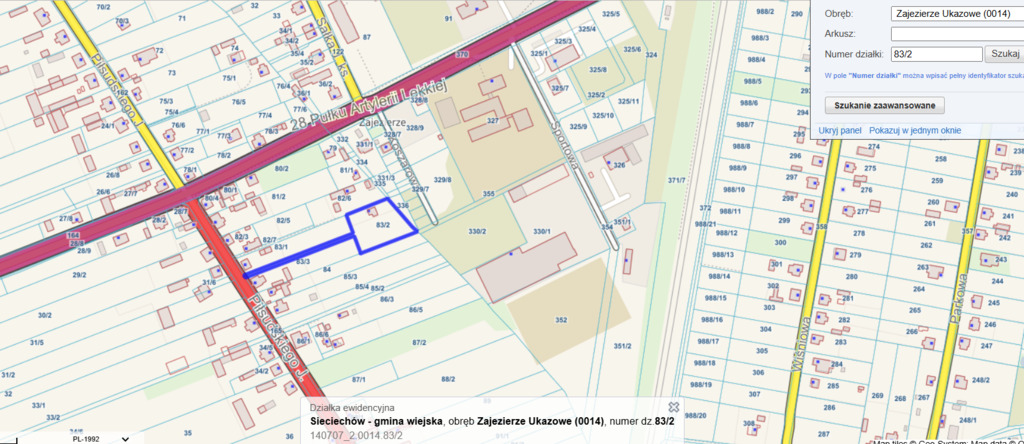Close the Działka ewidencyjna info popup

pos(673,407)
